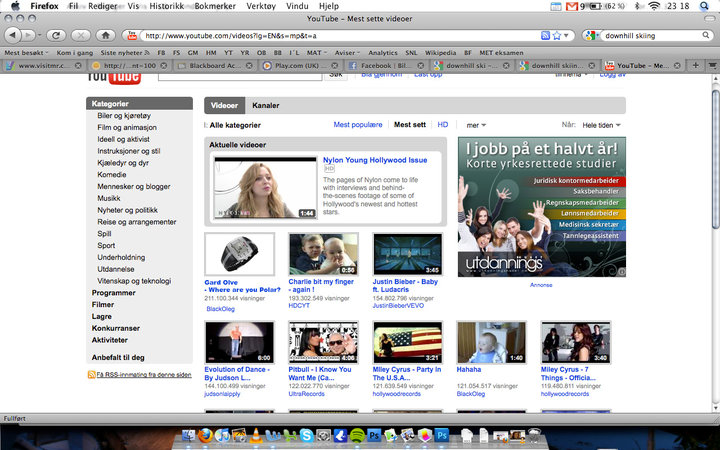Switch to the Facebook browser tab

click(385, 66)
